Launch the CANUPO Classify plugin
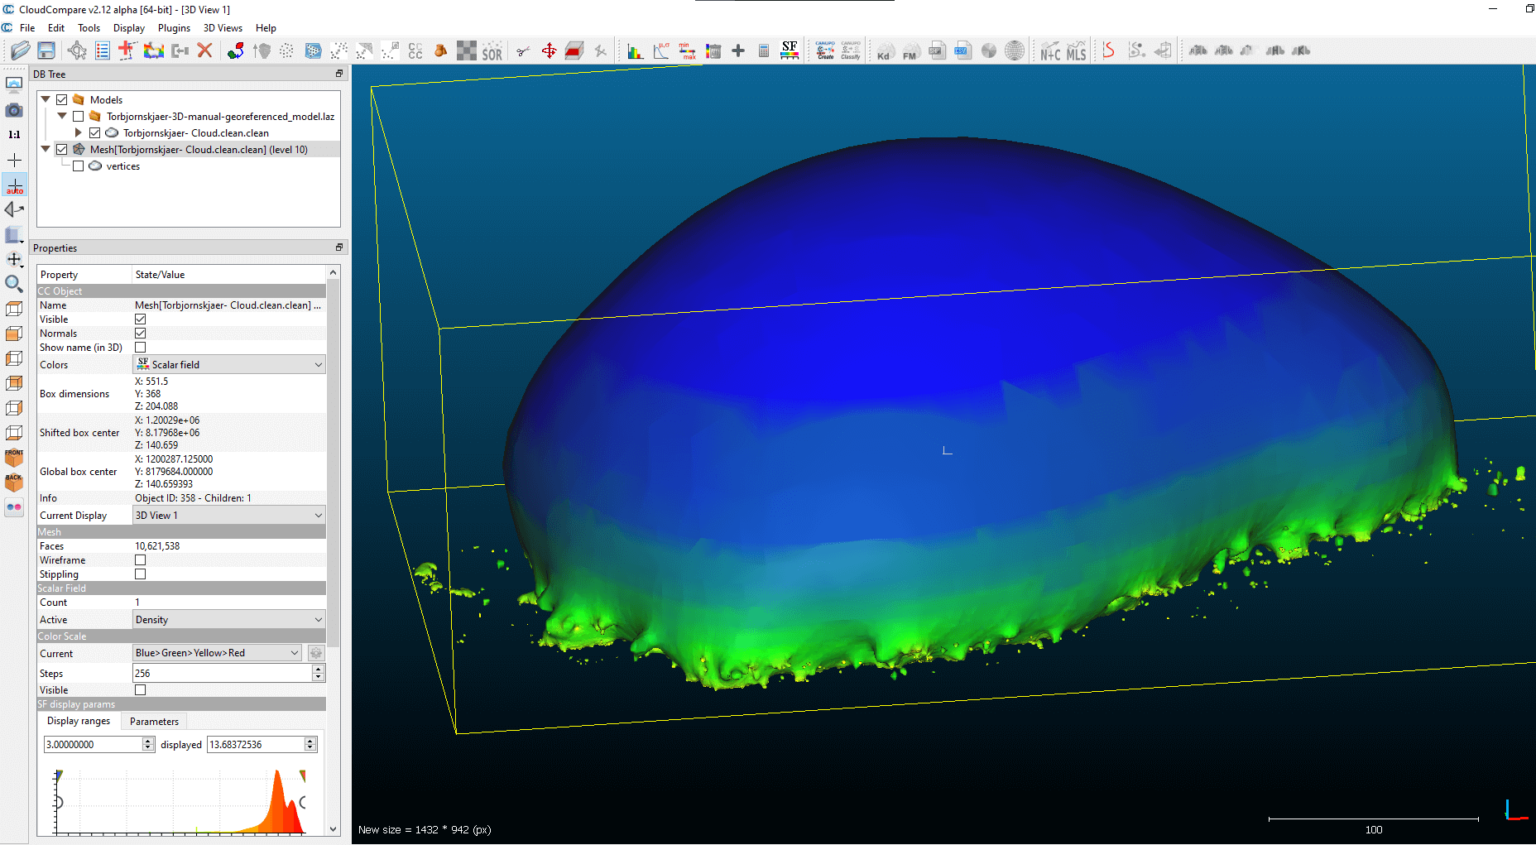1536x845 pixels. [851, 50]
